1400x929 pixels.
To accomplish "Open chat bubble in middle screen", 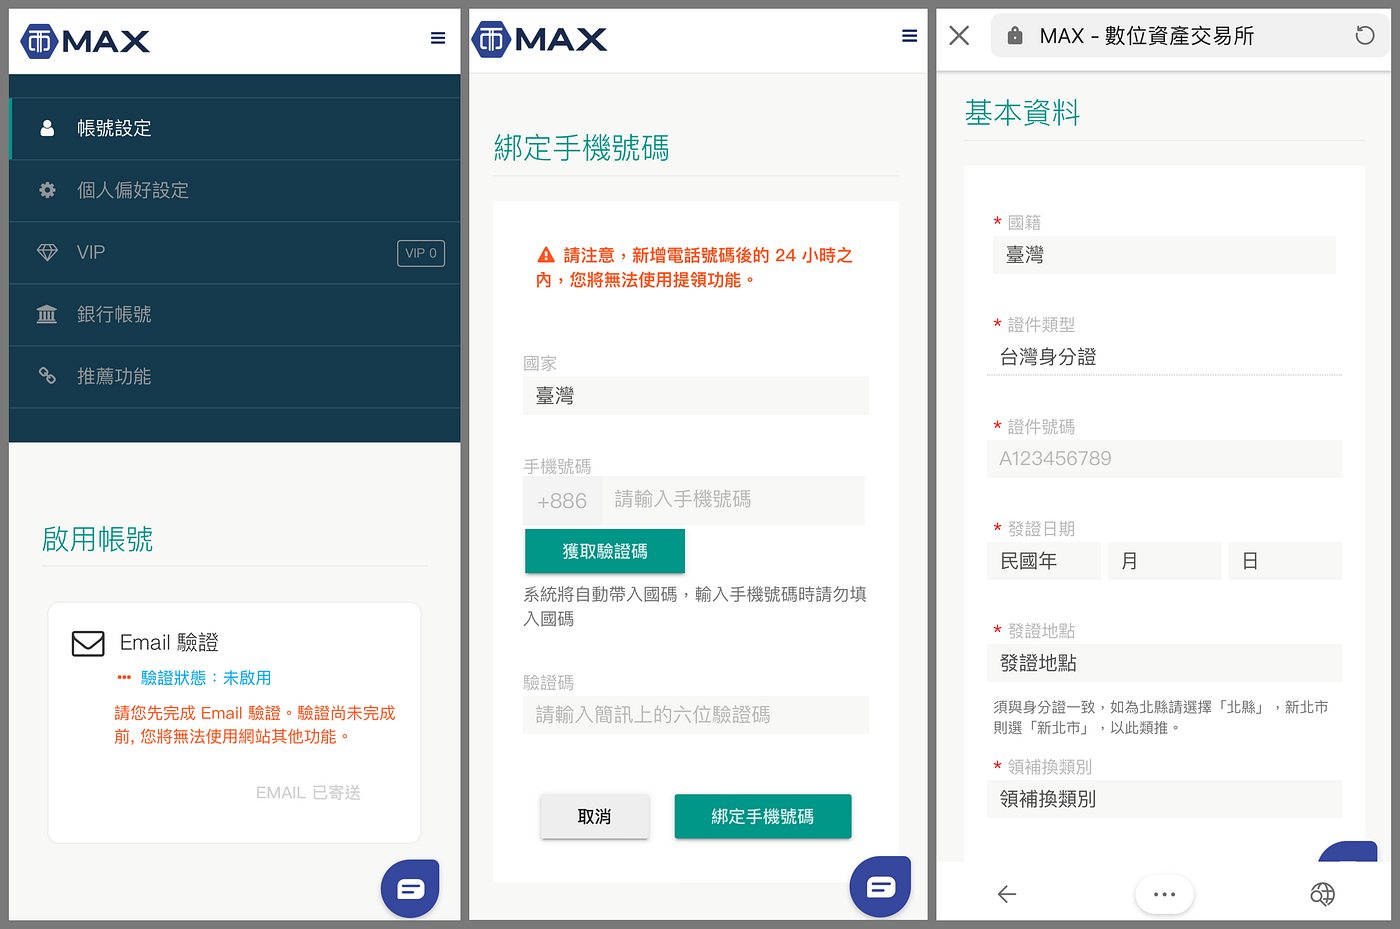I will tap(880, 886).
